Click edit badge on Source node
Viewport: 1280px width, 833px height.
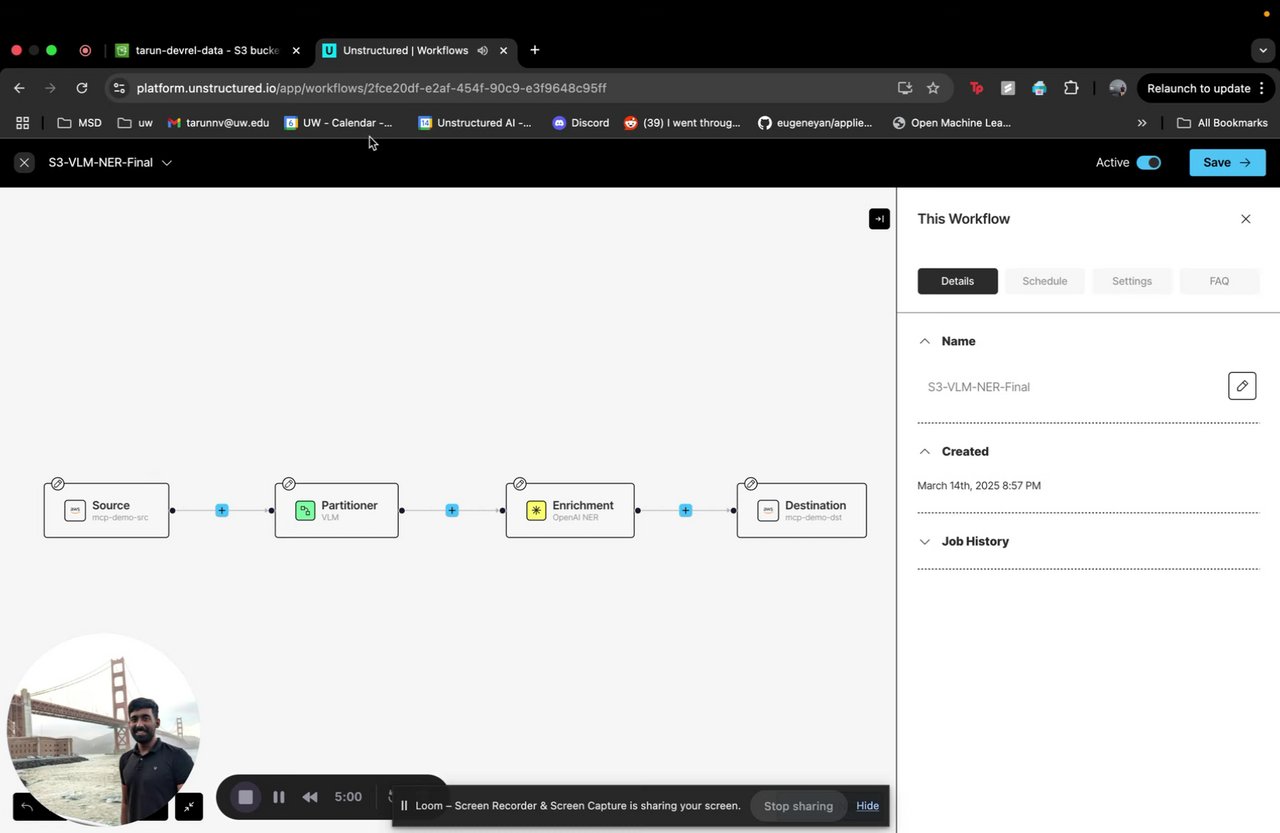[x=58, y=484]
